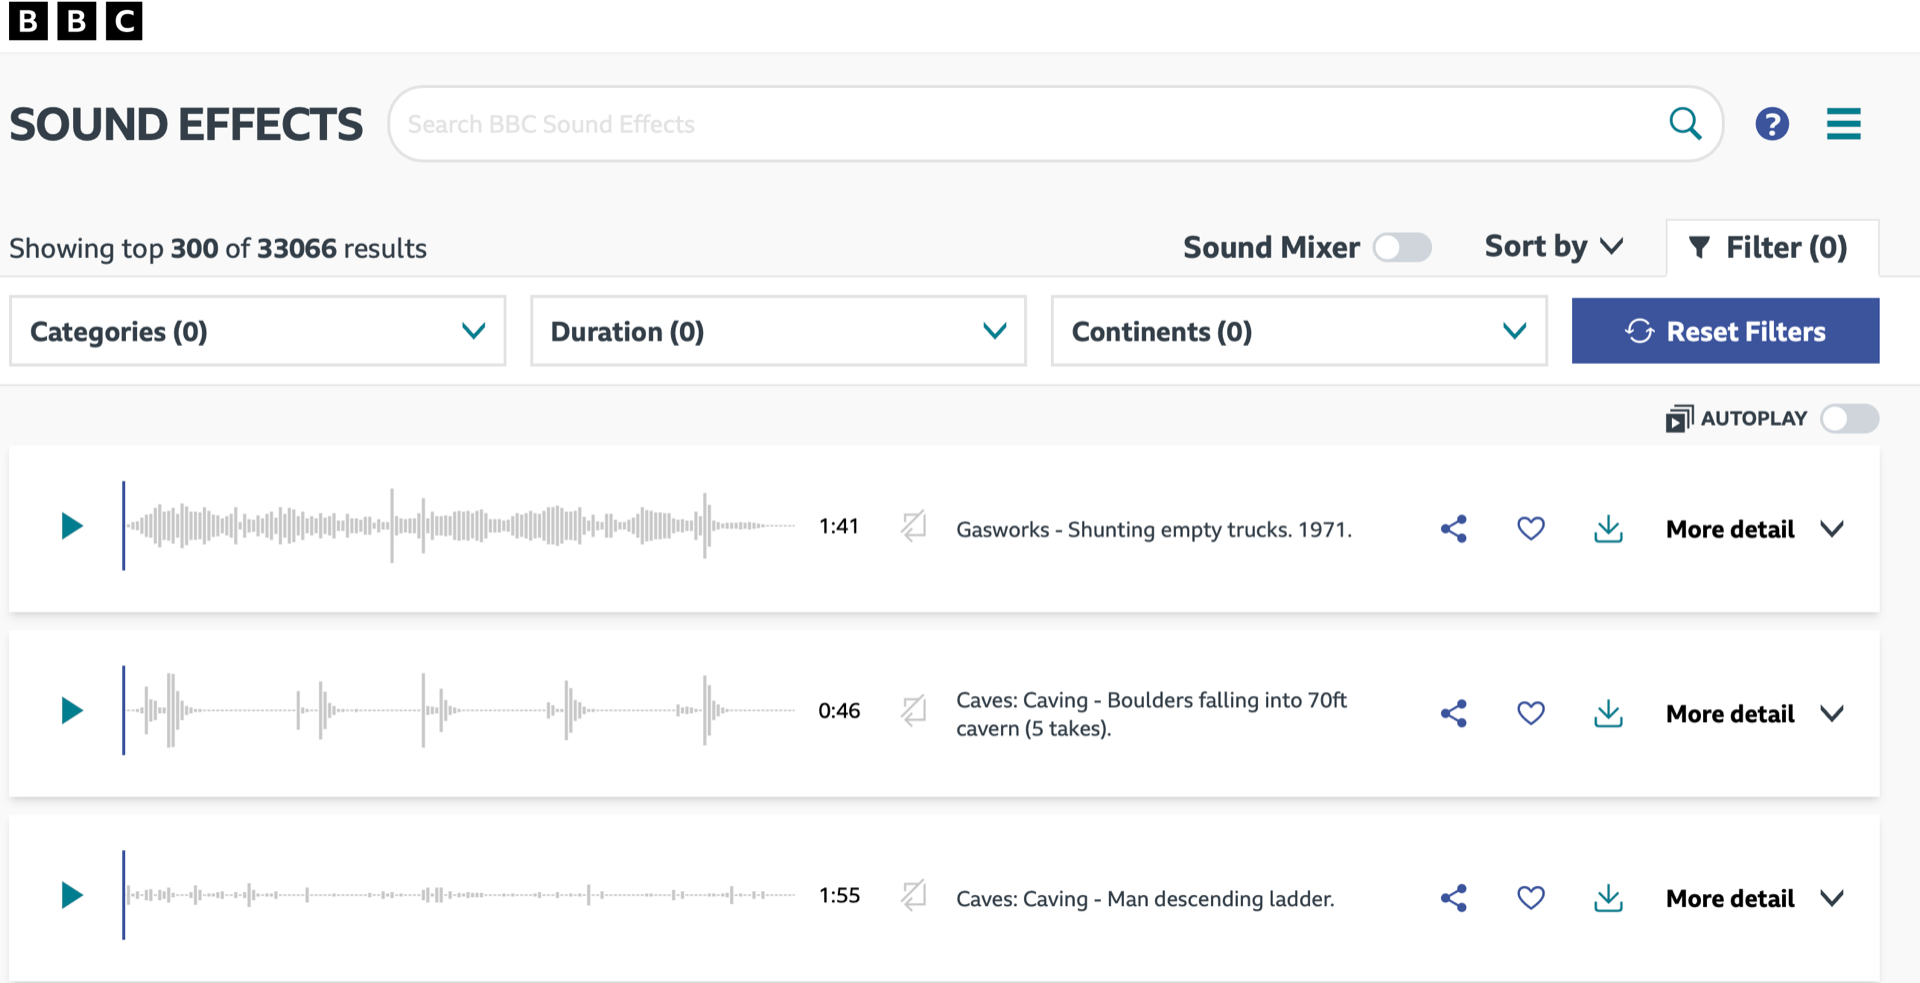Favourite the Man descending ladder sound
This screenshot has width=1920, height=983.
pos(1531,897)
